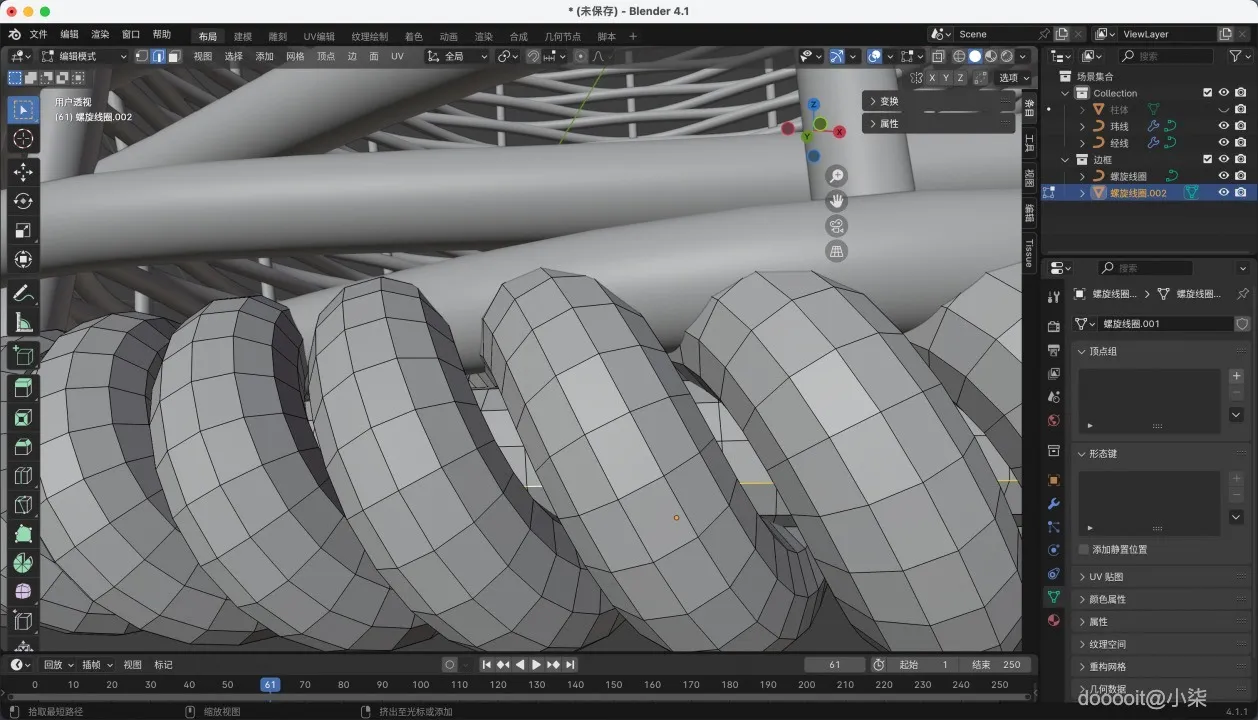Viewport: 1258px width, 720px height.
Task: Open the Material properties tab
Action: [x=1053, y=620]
